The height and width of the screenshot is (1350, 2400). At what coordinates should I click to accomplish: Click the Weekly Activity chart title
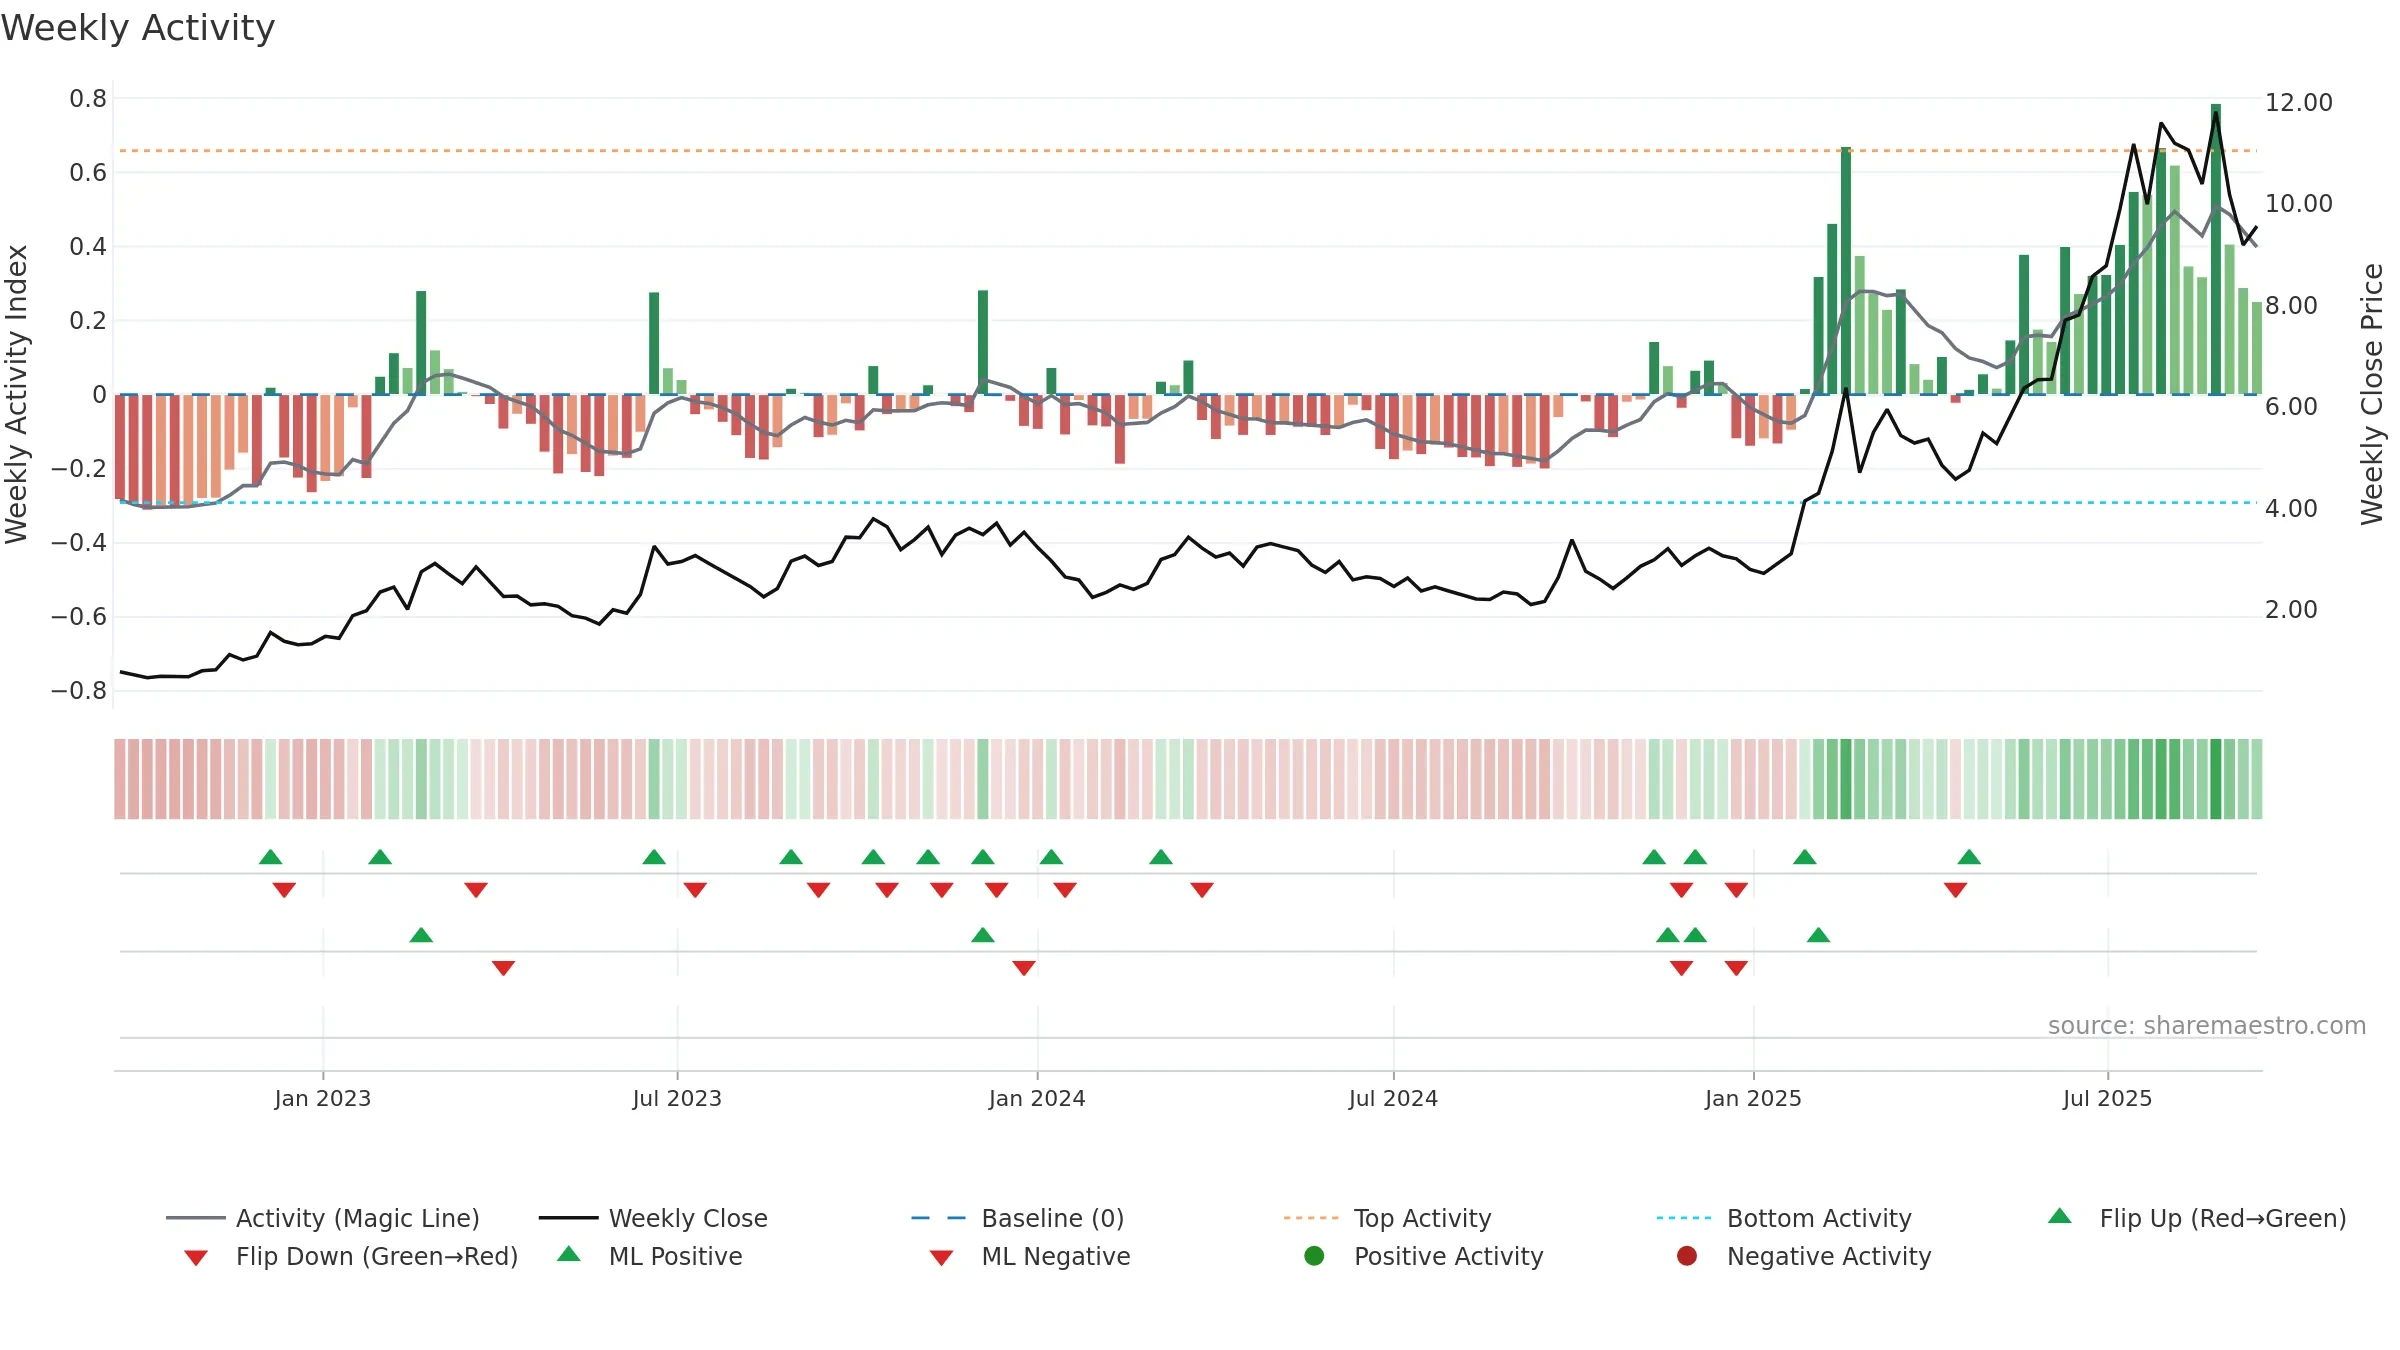(138, 28)
